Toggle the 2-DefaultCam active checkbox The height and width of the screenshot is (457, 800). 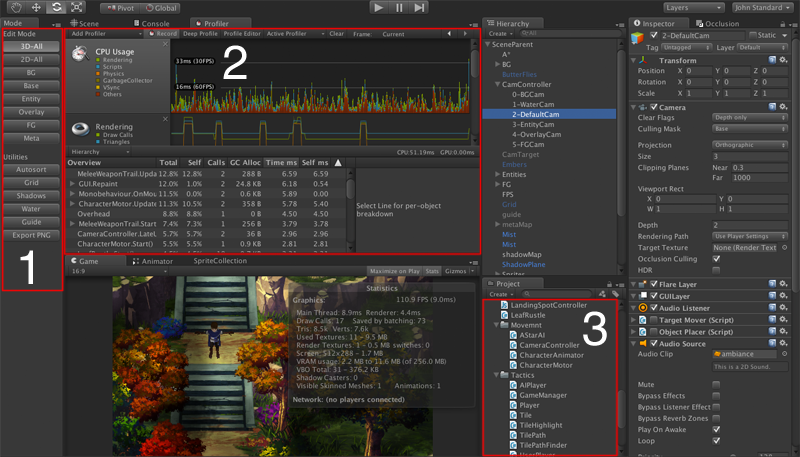point(654,35)
